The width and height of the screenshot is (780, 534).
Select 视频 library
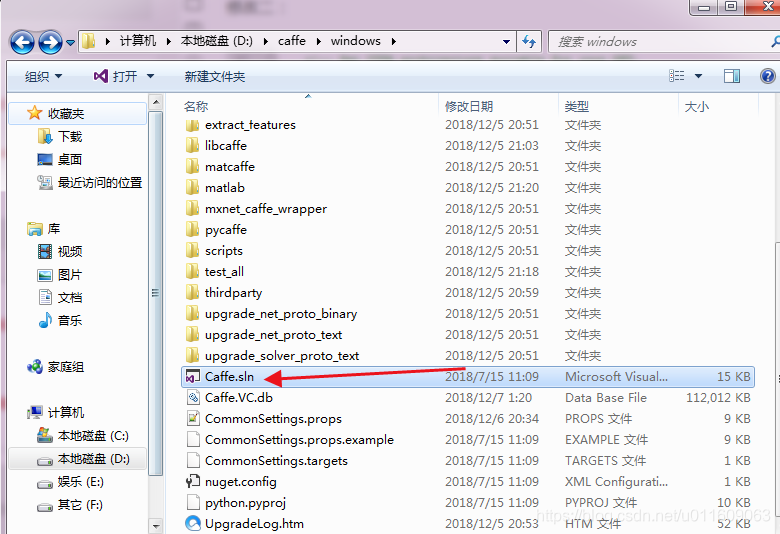coord(70,252)
